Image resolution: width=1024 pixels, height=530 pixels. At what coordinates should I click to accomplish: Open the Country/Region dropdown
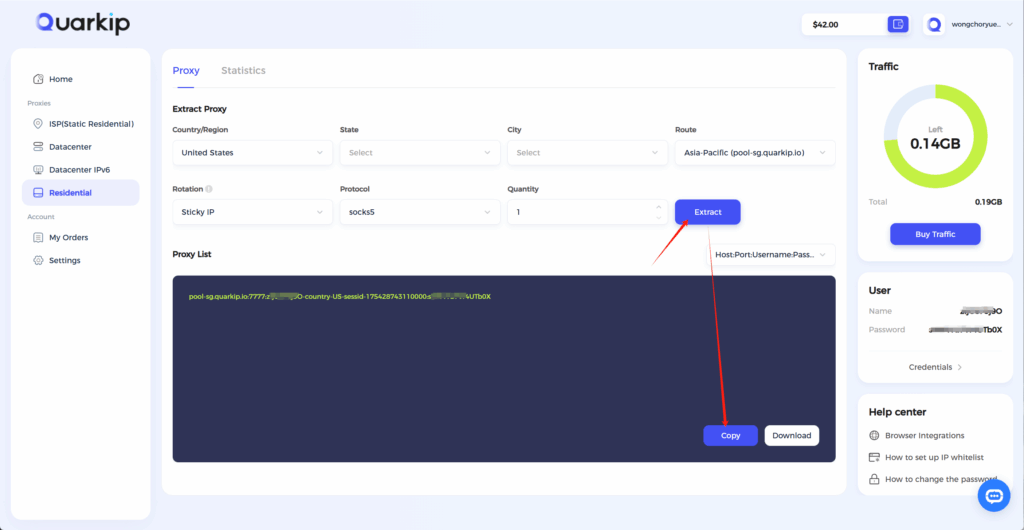pyautogui.click(x=252, y=153)
